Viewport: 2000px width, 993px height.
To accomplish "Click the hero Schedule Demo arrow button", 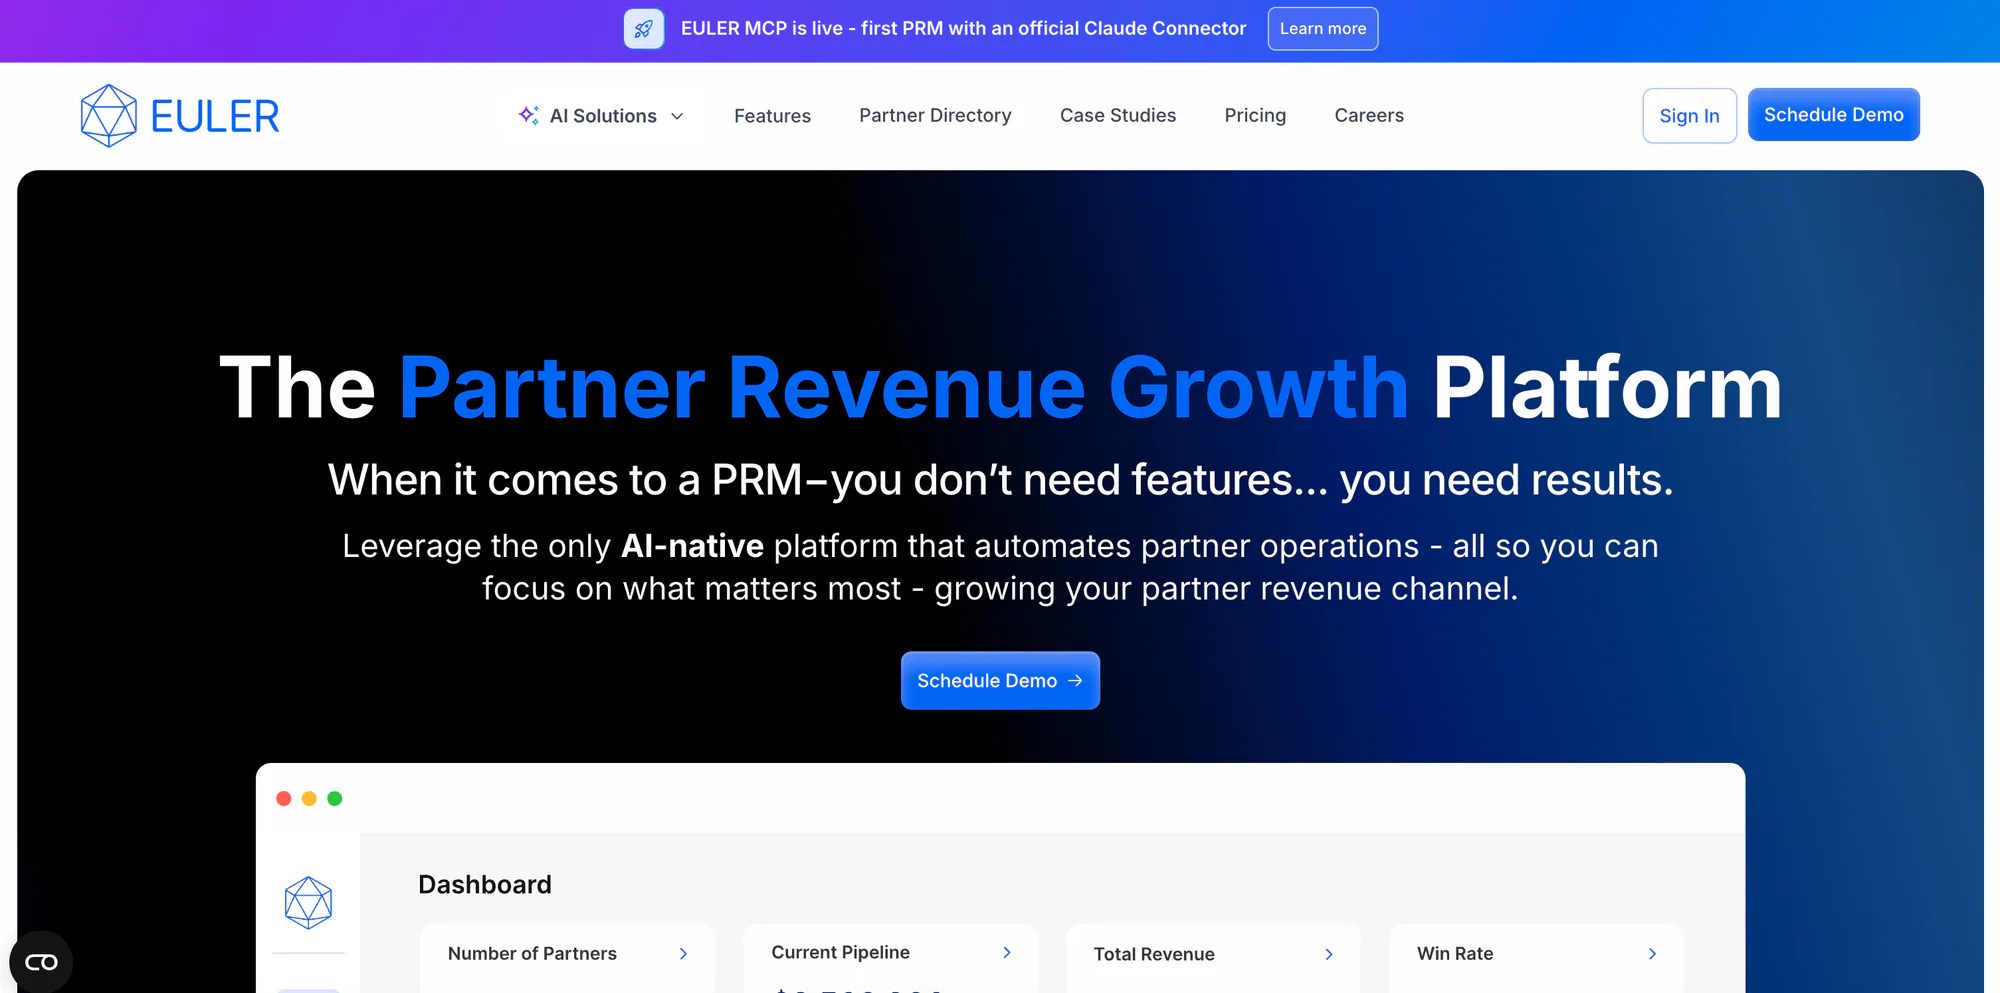I will (x=1000, y=681).
